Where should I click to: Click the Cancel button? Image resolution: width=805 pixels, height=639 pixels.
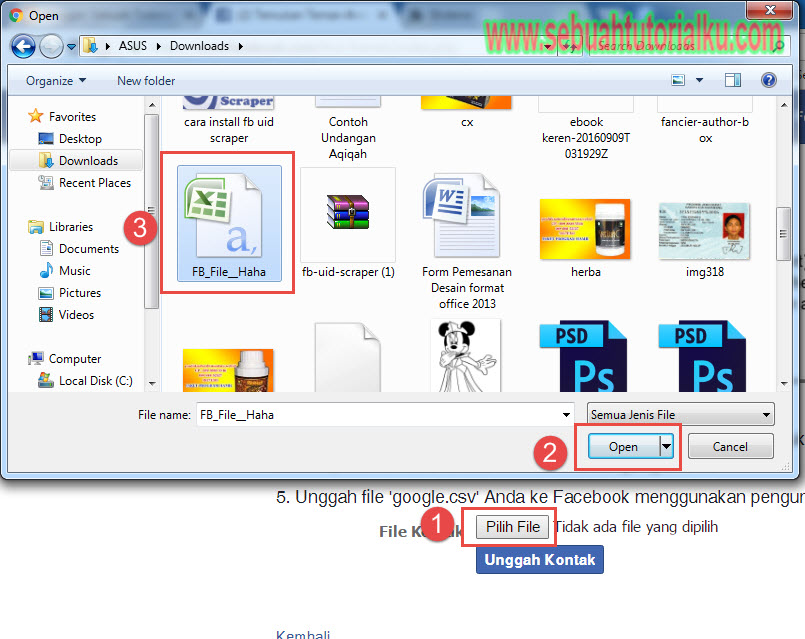[x=730, y=447]
